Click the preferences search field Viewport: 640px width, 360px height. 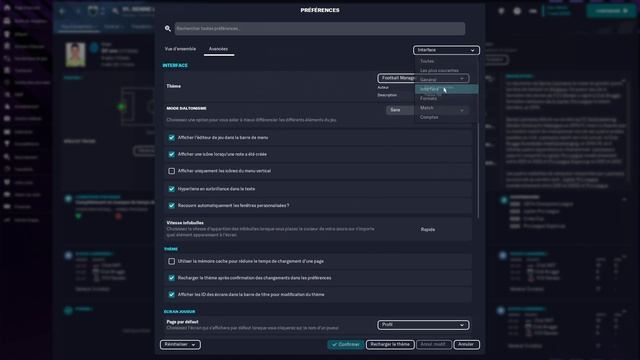tap(320, 29)
